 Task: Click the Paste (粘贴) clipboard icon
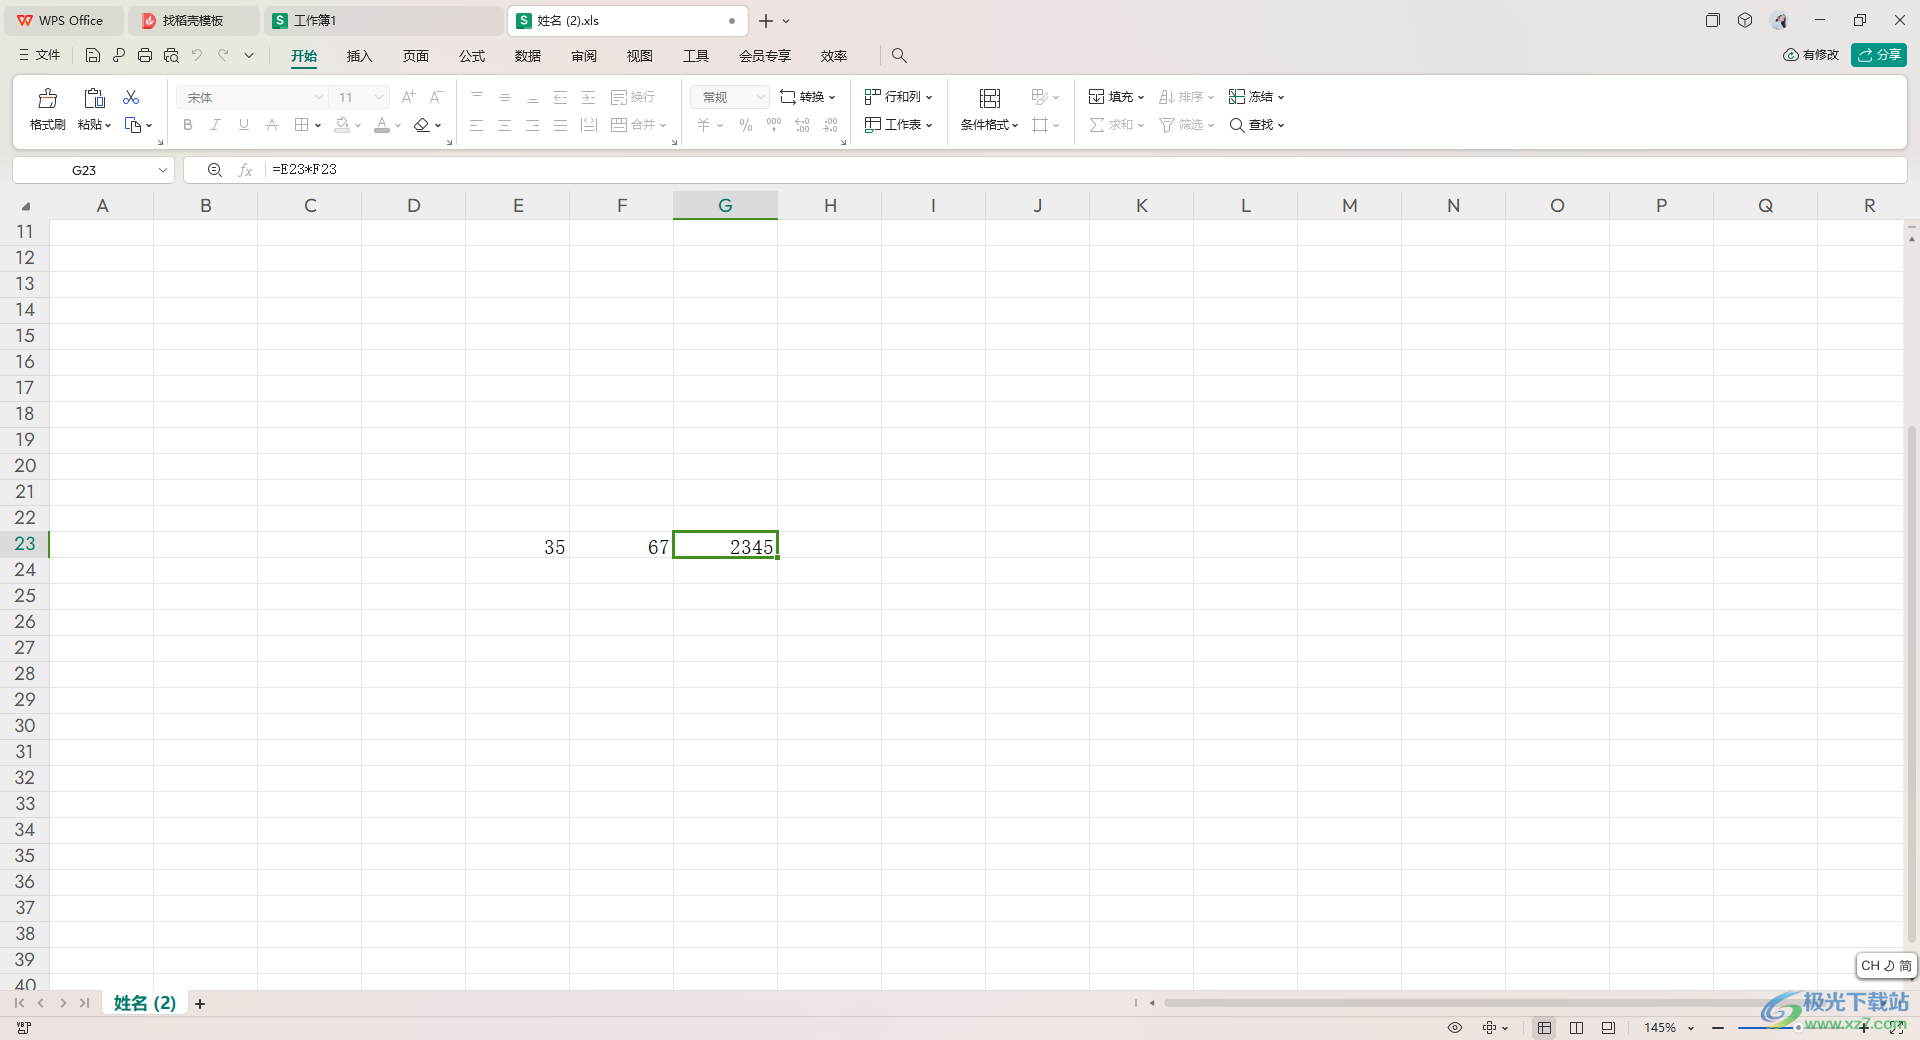click(x=94, y=98)
